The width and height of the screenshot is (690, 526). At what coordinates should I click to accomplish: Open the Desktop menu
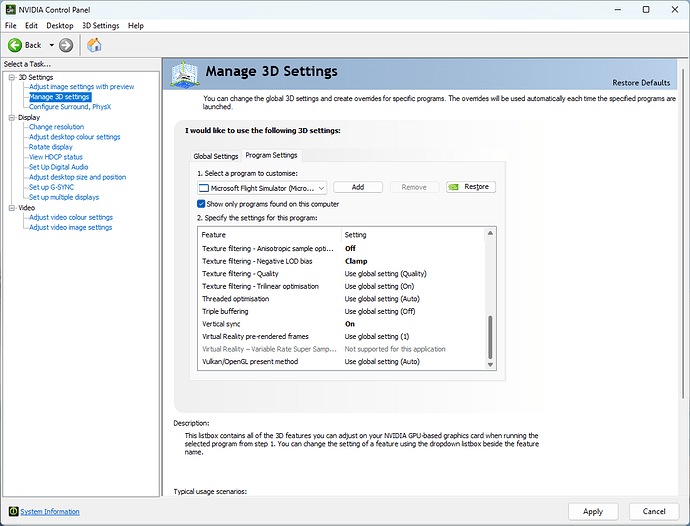coord(60,25)
